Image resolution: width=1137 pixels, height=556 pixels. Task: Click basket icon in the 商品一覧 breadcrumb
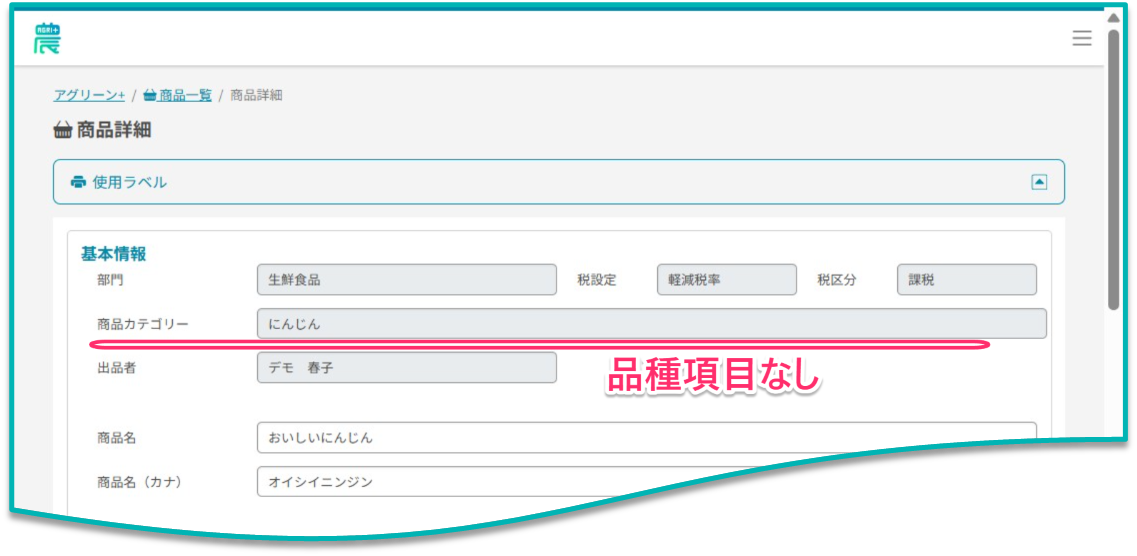point(150,95)
